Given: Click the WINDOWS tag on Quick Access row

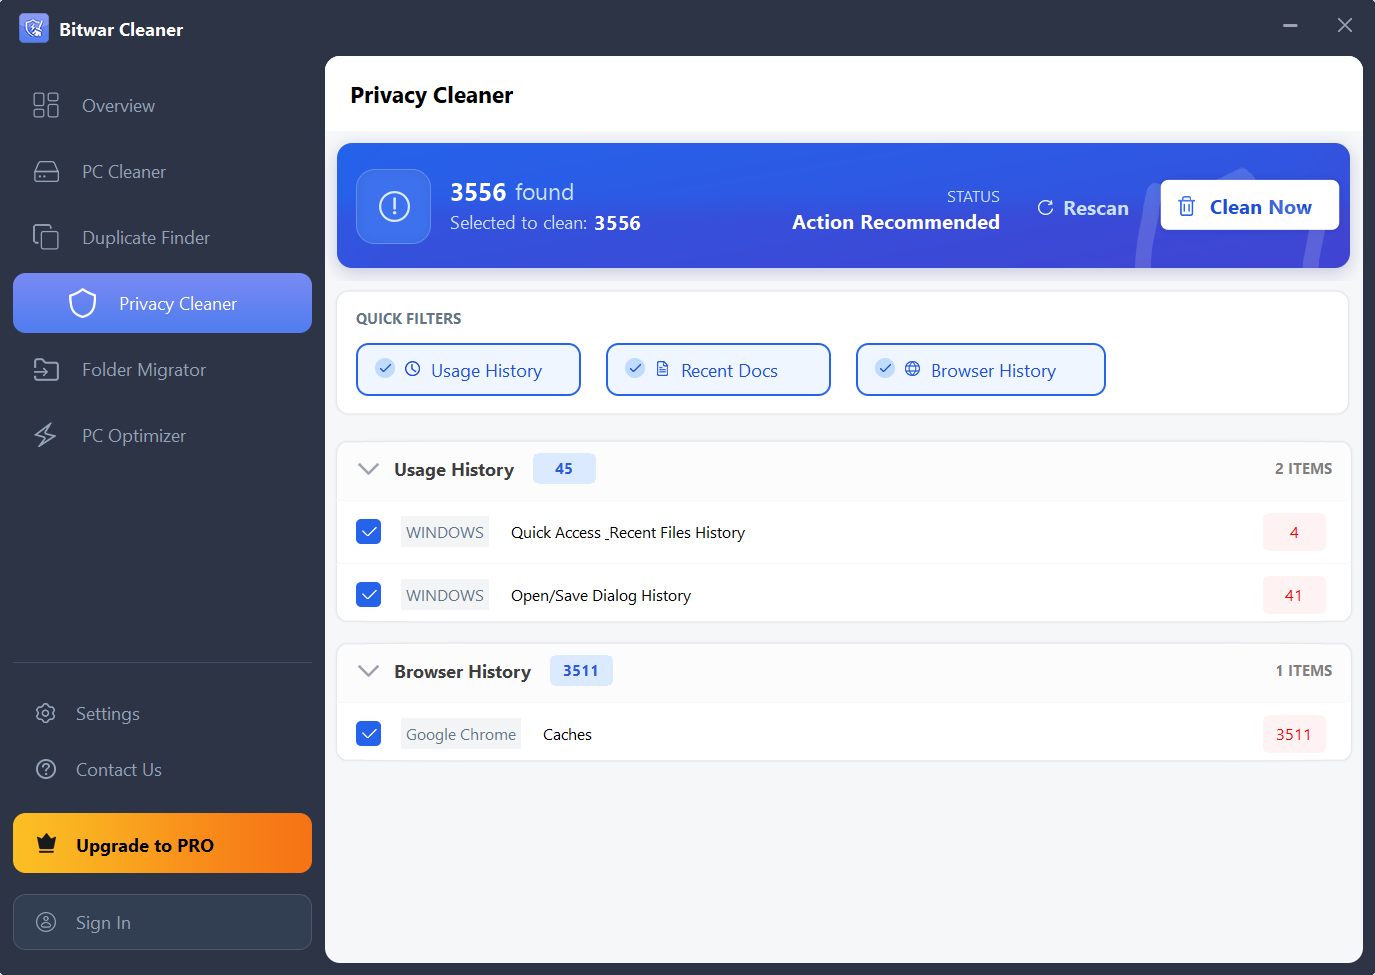Looking at the screenshot, I should (x=445, y=532).
